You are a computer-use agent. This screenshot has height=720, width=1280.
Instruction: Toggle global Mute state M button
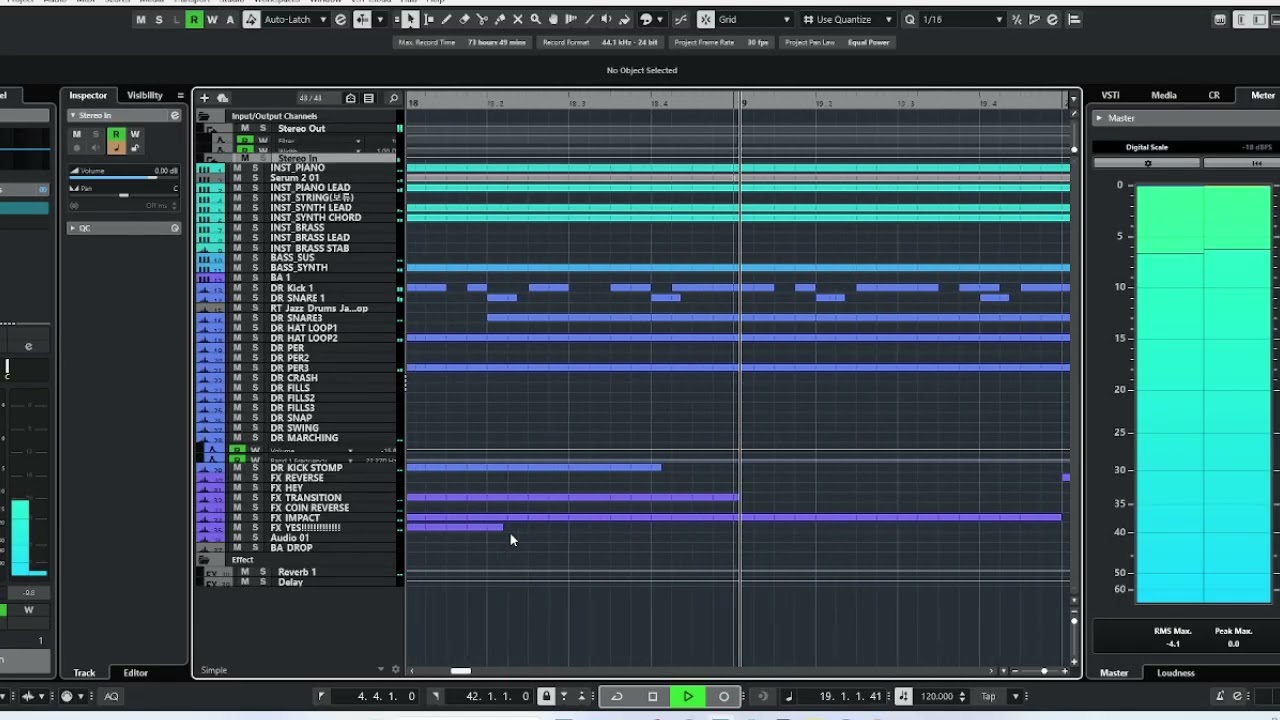(141, 19)
